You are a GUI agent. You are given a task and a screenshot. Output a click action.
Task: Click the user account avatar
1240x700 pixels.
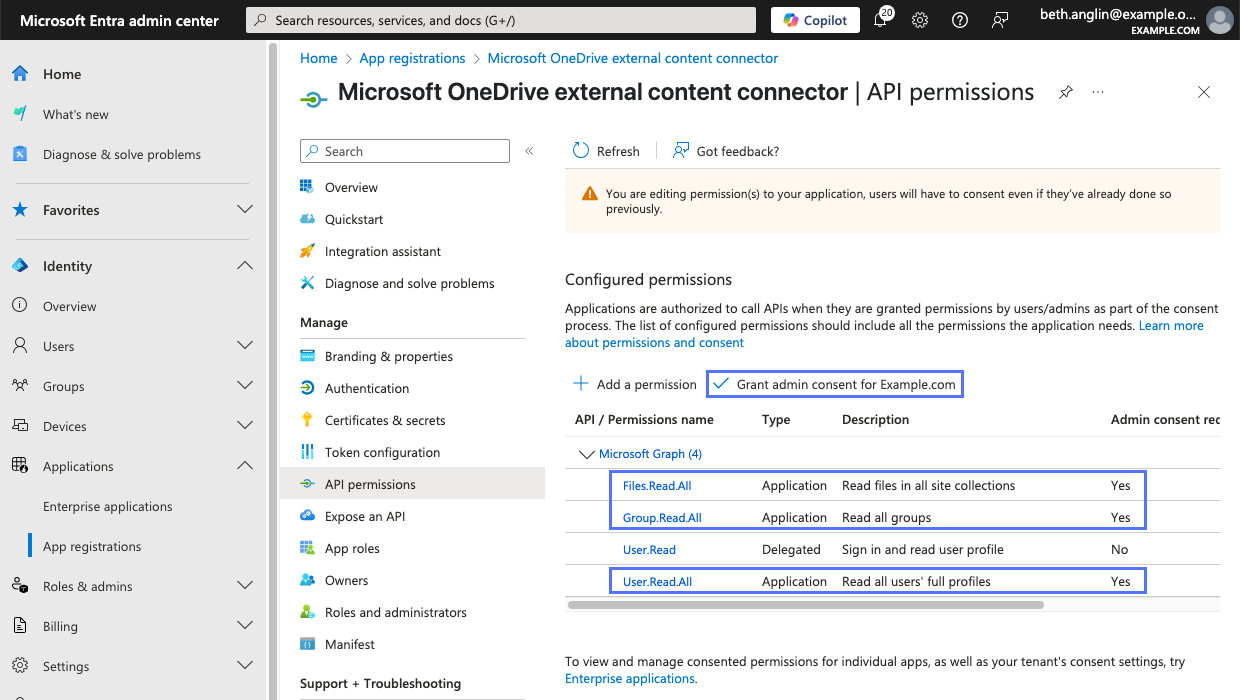[x=1219, y=20]
